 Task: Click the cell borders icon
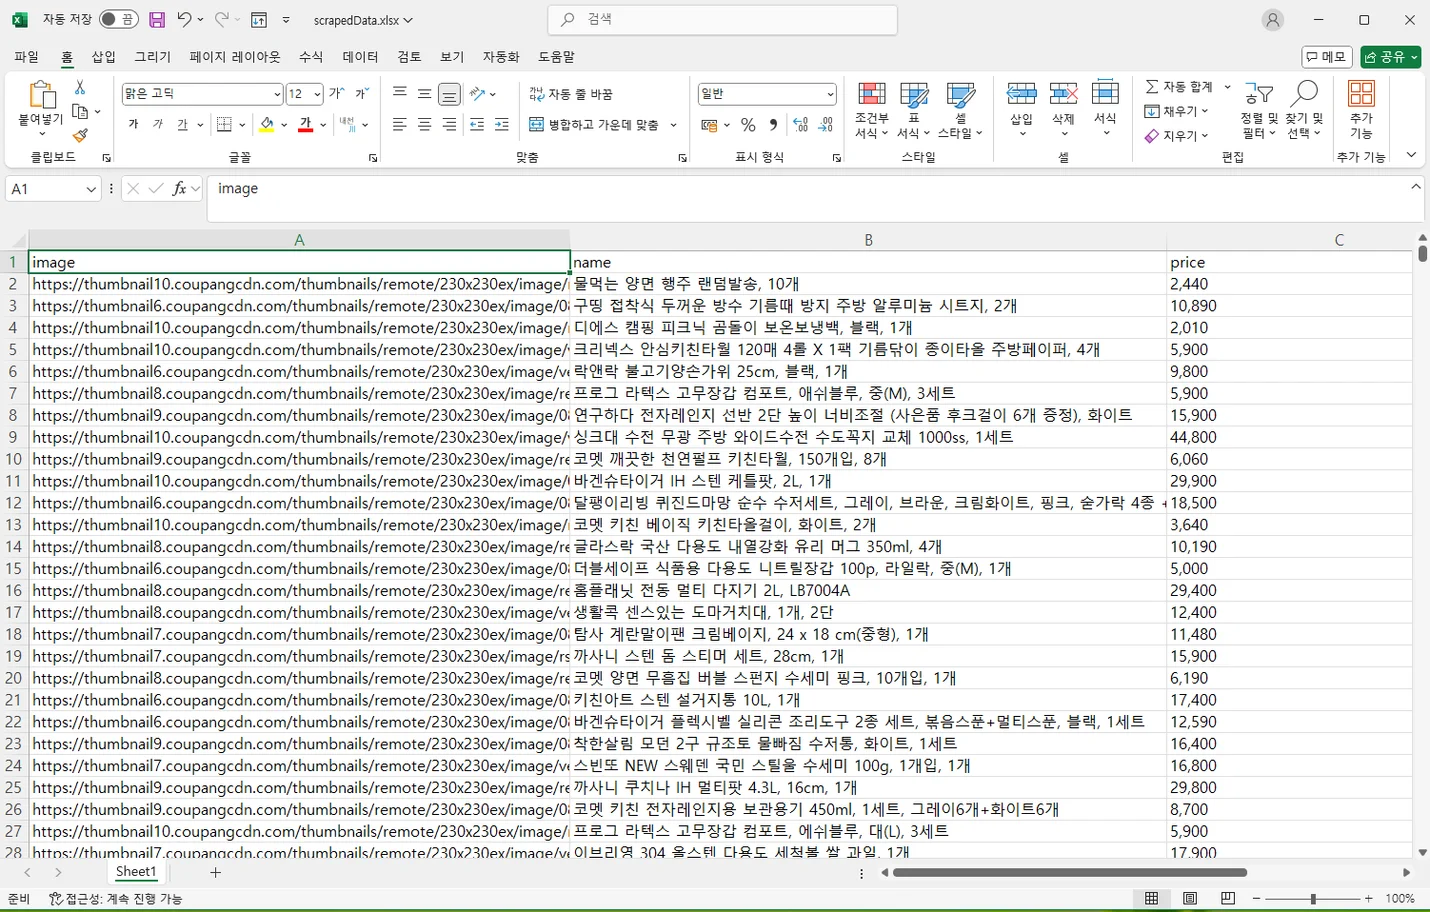[x=224, y=124]
